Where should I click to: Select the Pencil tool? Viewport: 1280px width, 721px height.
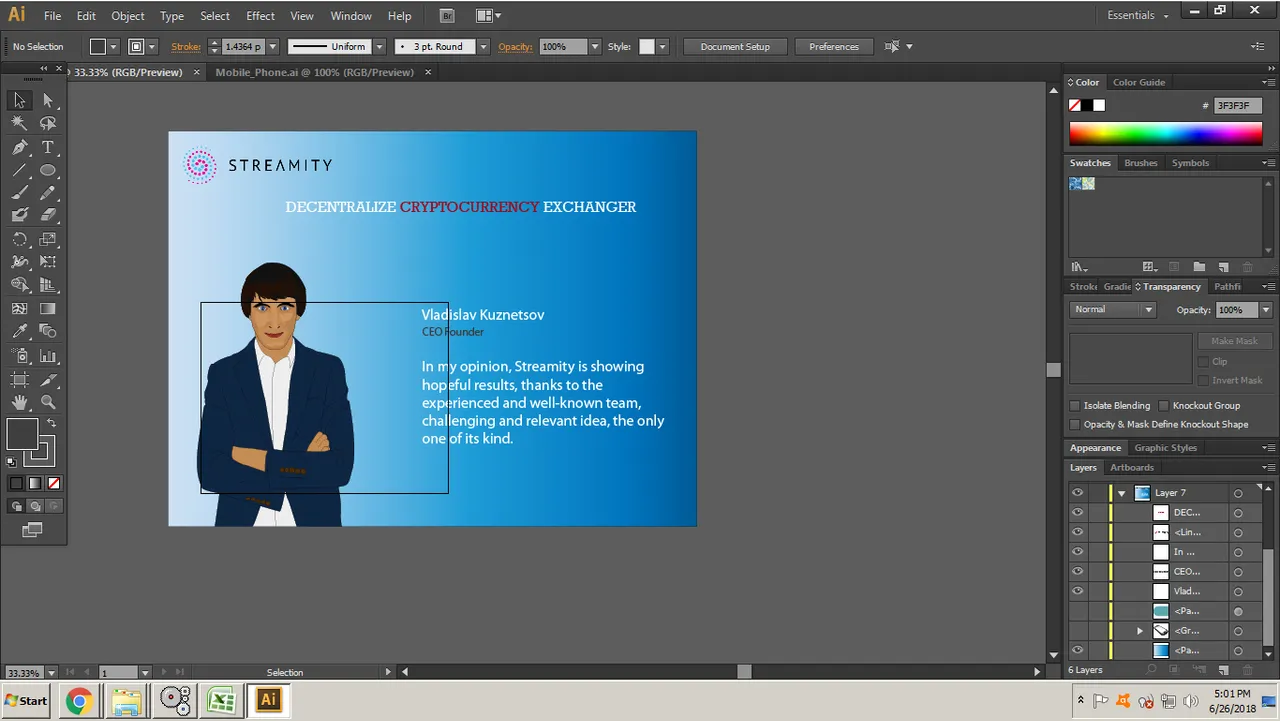coord(47,193)
